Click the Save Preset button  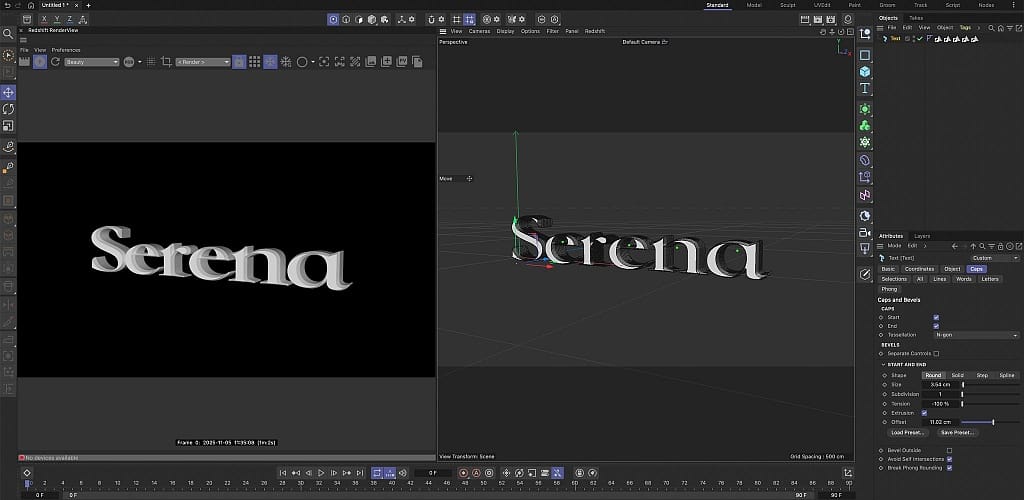point(957,433)
